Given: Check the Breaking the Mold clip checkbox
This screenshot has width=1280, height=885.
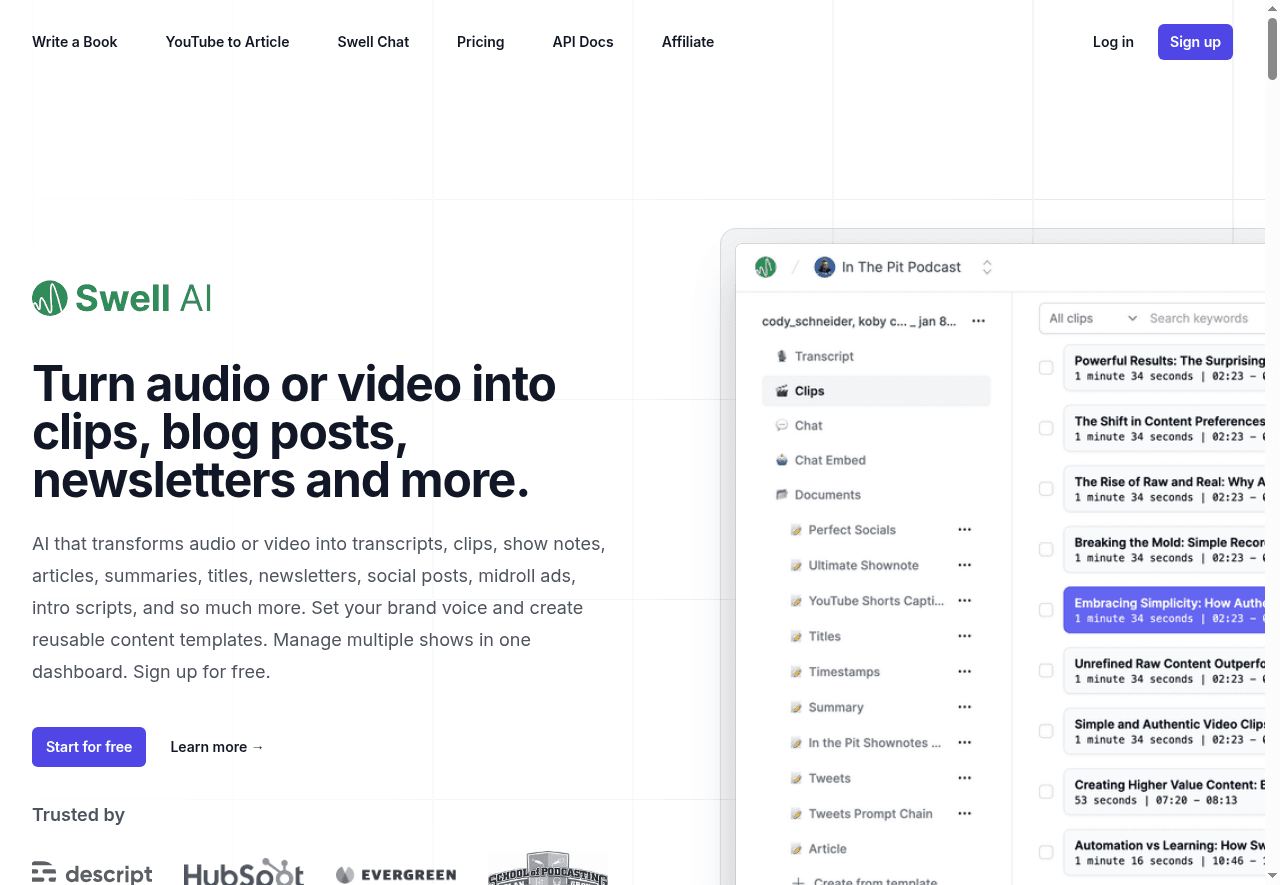Looking at the screenshot, I should [1046, 550].
